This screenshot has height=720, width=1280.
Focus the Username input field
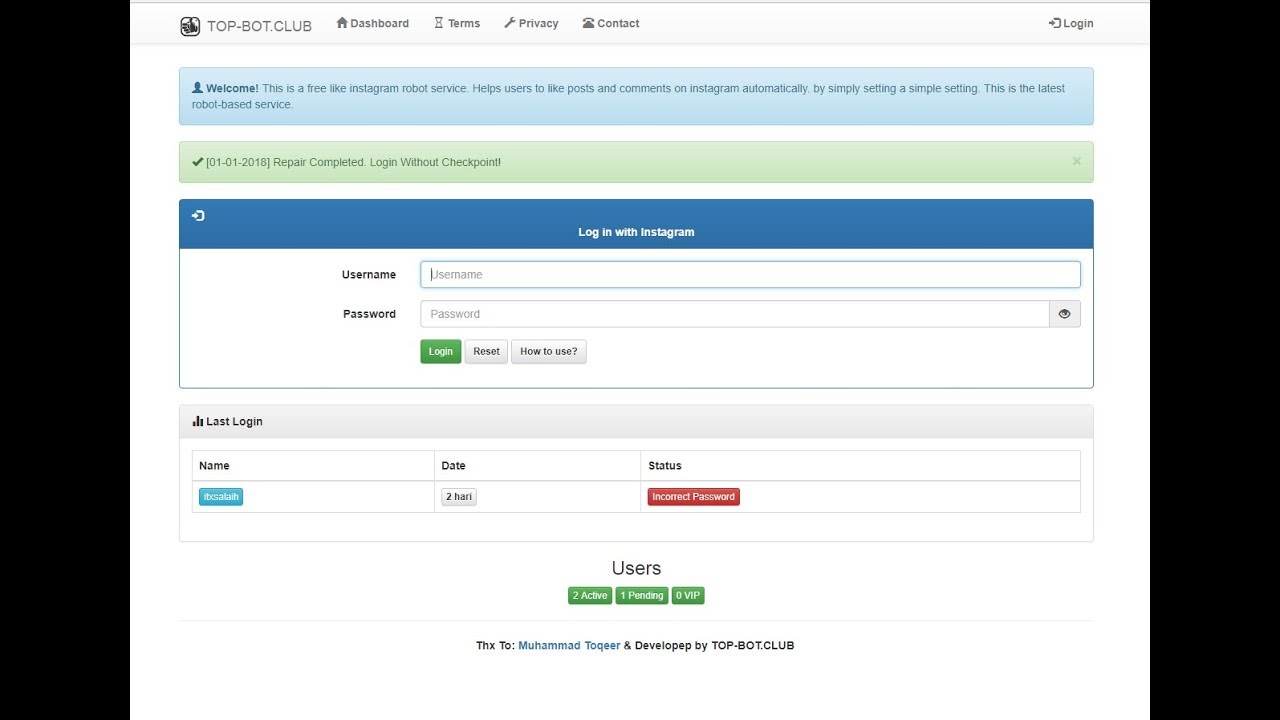coord(750,275)
